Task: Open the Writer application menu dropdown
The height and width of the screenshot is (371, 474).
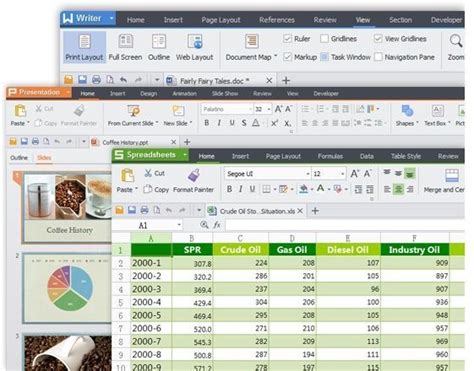Action: [111, 18]
